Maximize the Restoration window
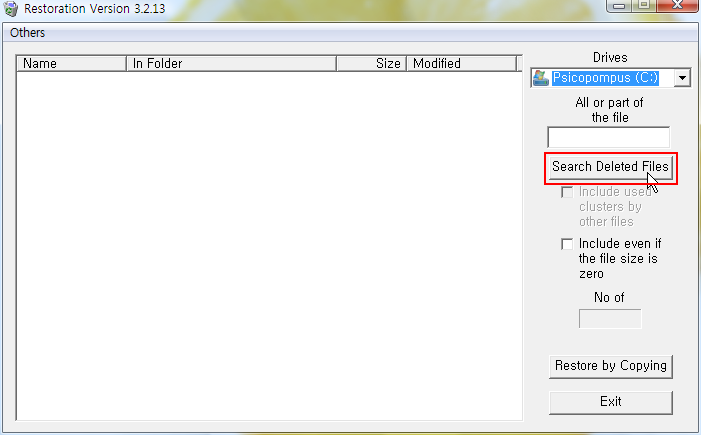The height and width of the screenshot is (435, 701). click(644, 5)
